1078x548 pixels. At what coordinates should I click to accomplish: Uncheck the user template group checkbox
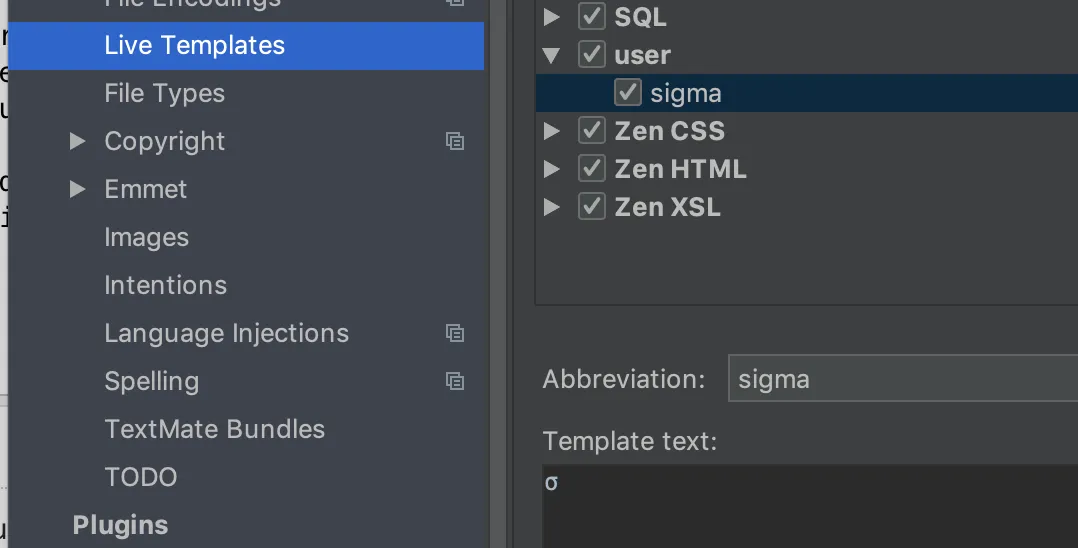[592, 55]
